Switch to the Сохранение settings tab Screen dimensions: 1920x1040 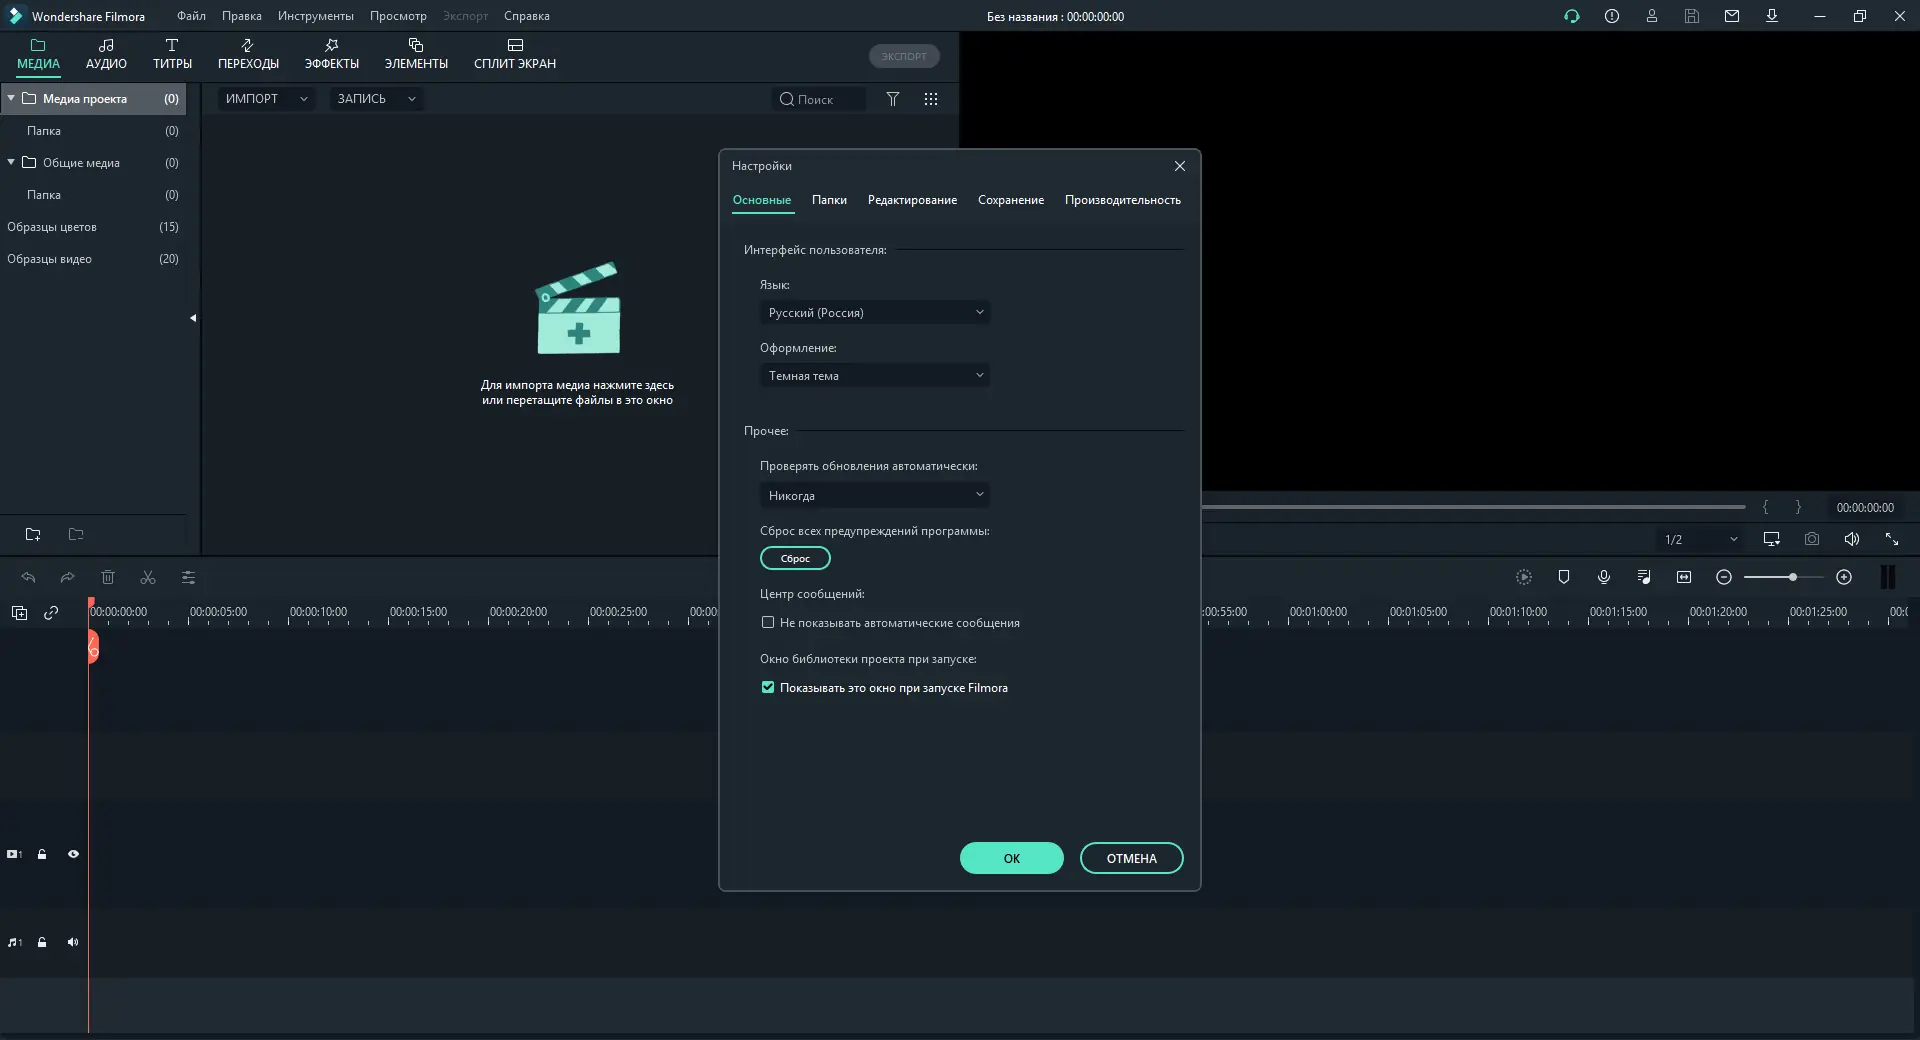tap(1011, 200)
